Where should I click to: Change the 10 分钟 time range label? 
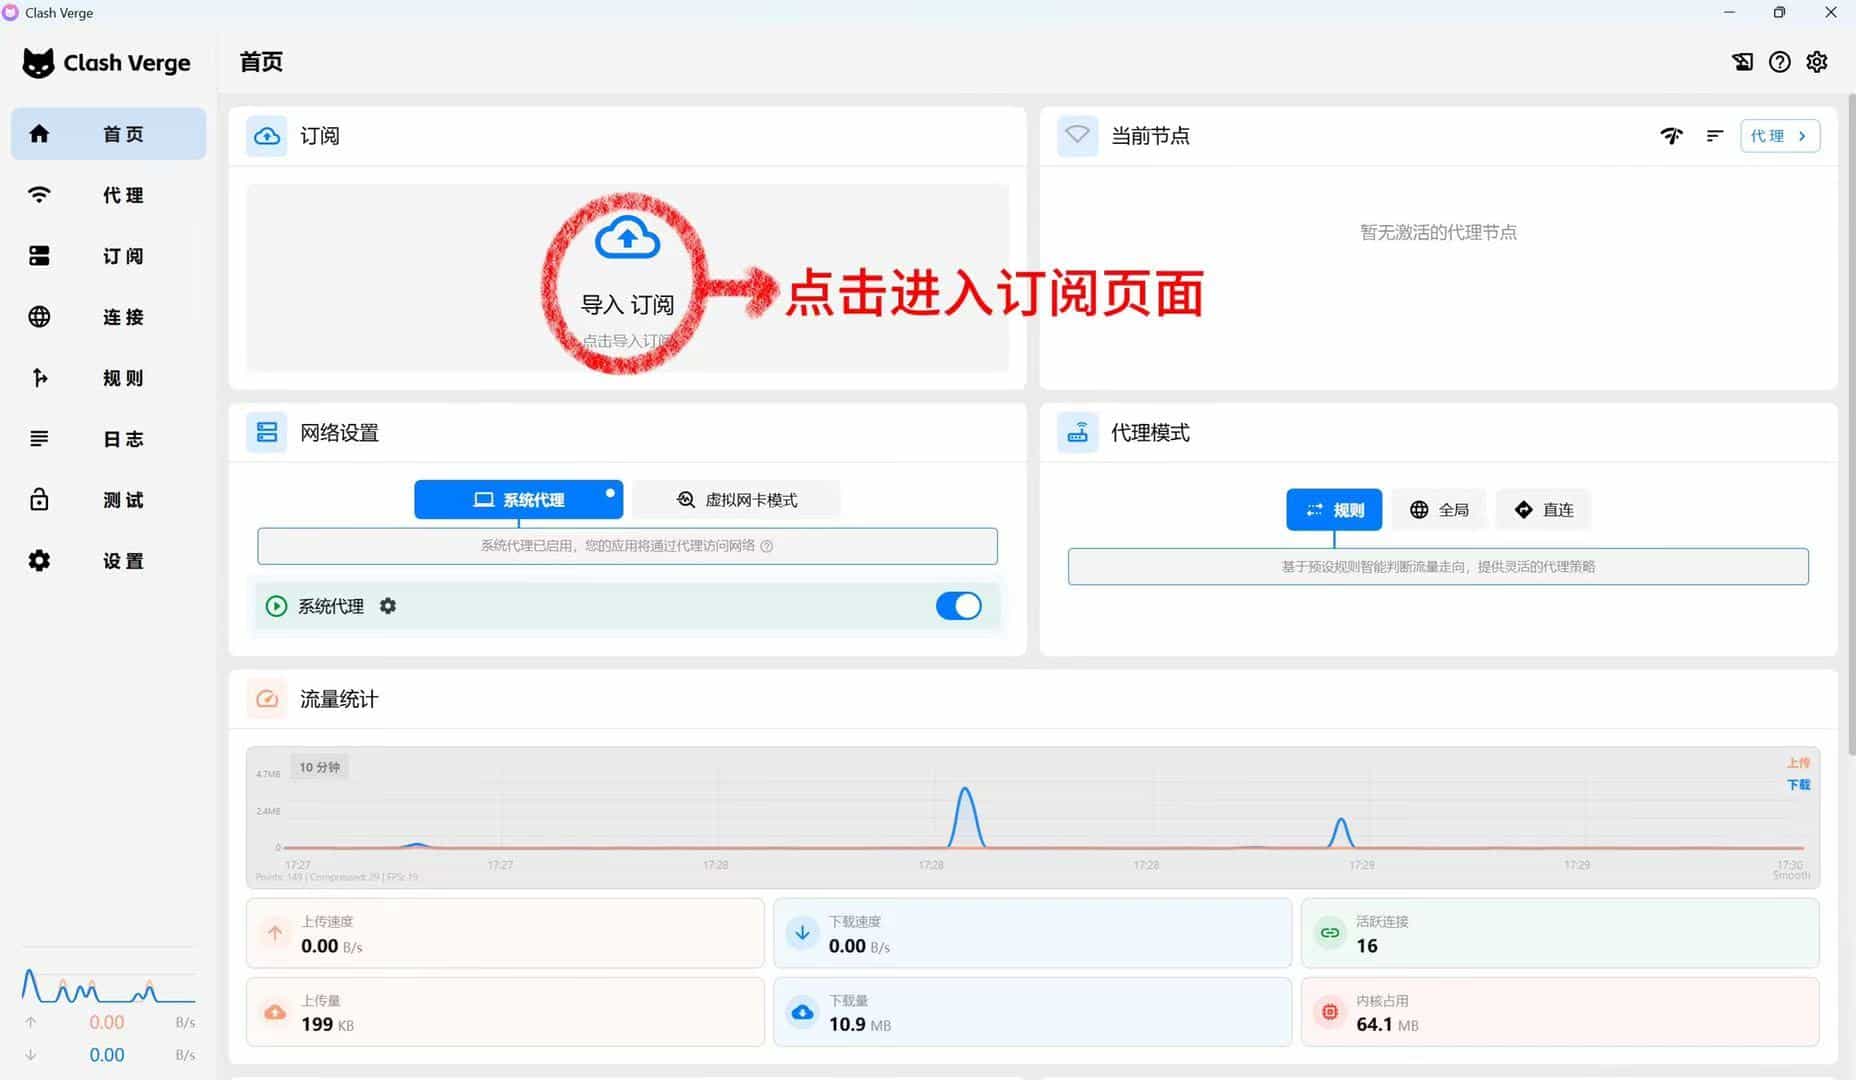[x=320, y=767]
